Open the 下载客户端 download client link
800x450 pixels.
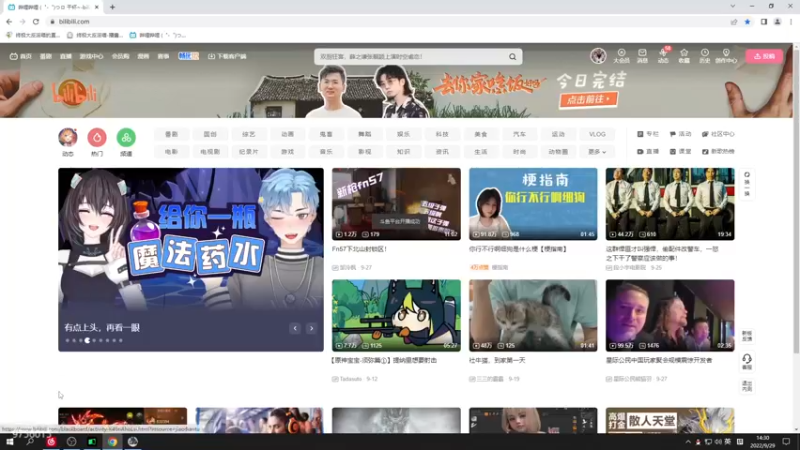coord(227,56)
